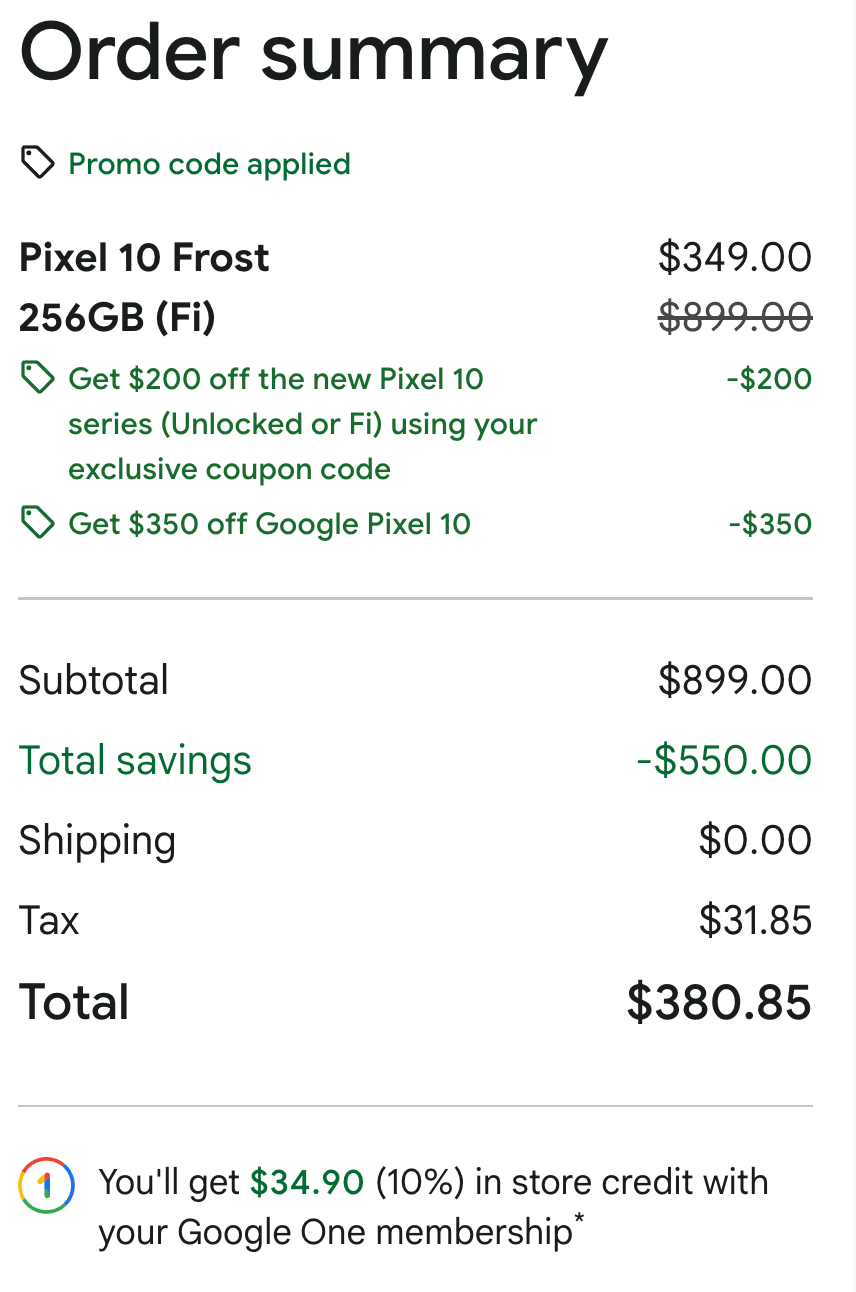Click the -$200 discount amount
The height and width of the screenshot is (1292, 856).
pyautogui.click(x=769, y=379)
